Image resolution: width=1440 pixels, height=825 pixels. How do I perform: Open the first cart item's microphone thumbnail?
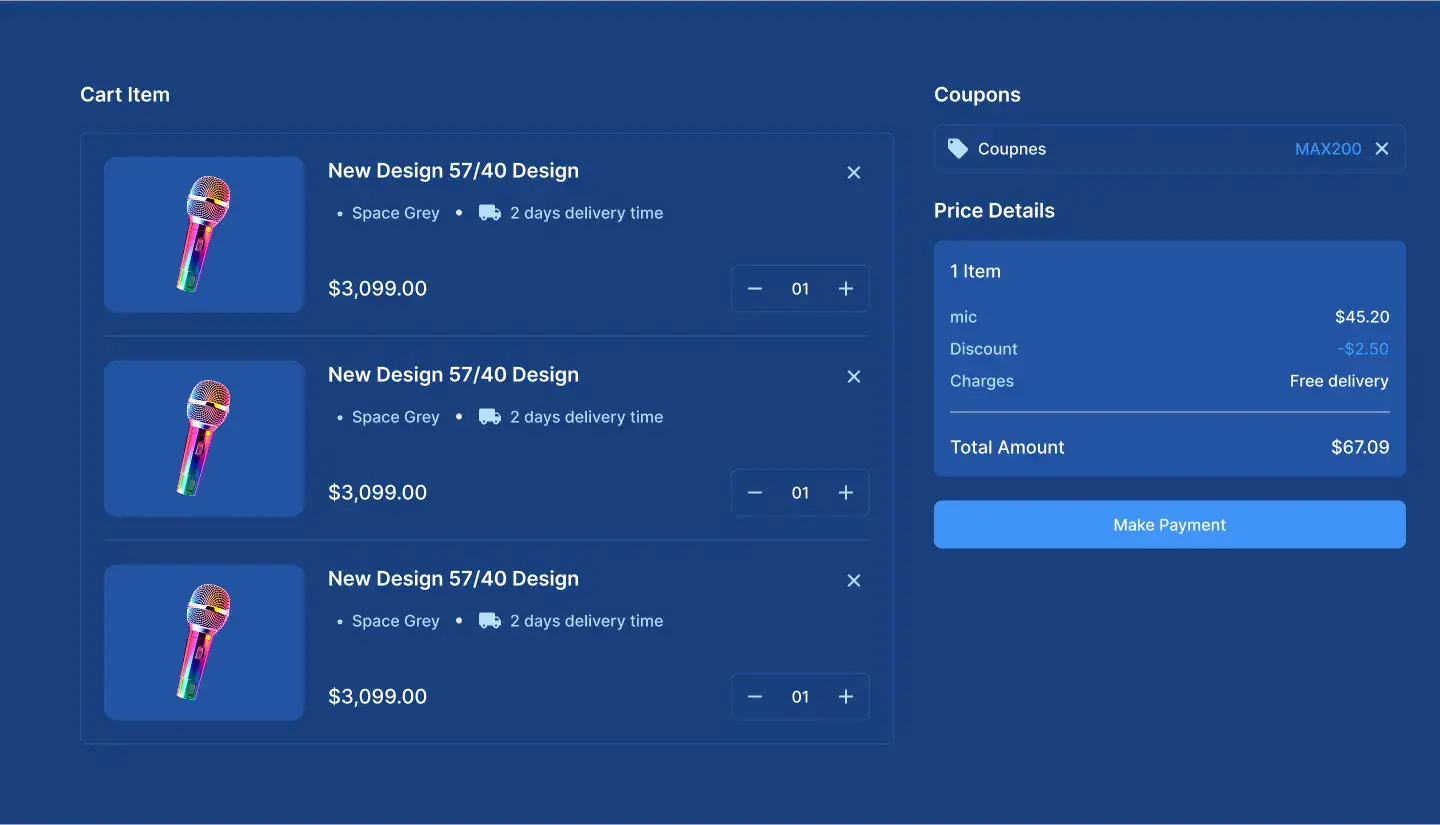[204, 234]
